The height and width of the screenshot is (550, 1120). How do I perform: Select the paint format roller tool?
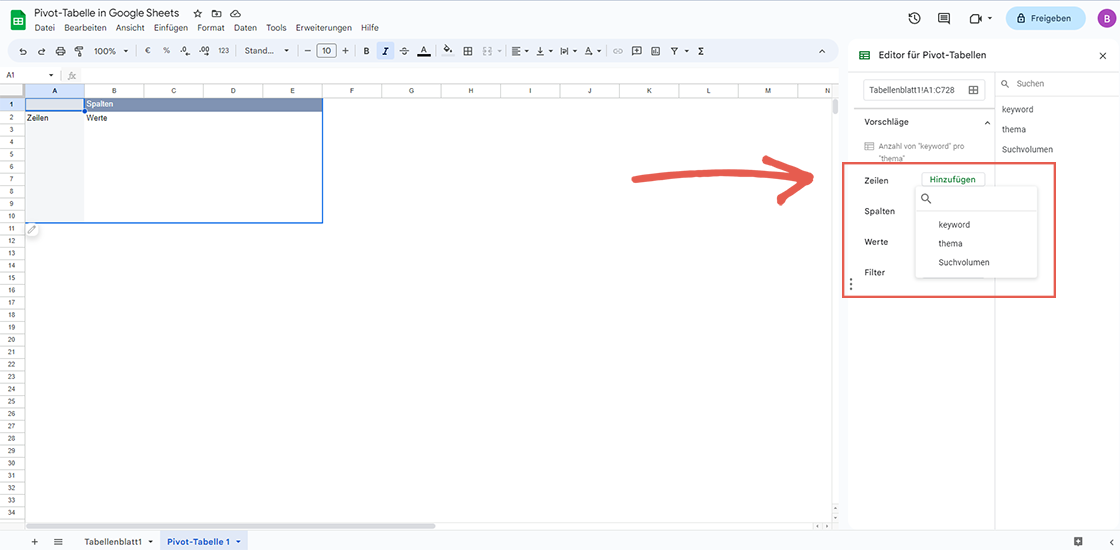coord(79,51)
